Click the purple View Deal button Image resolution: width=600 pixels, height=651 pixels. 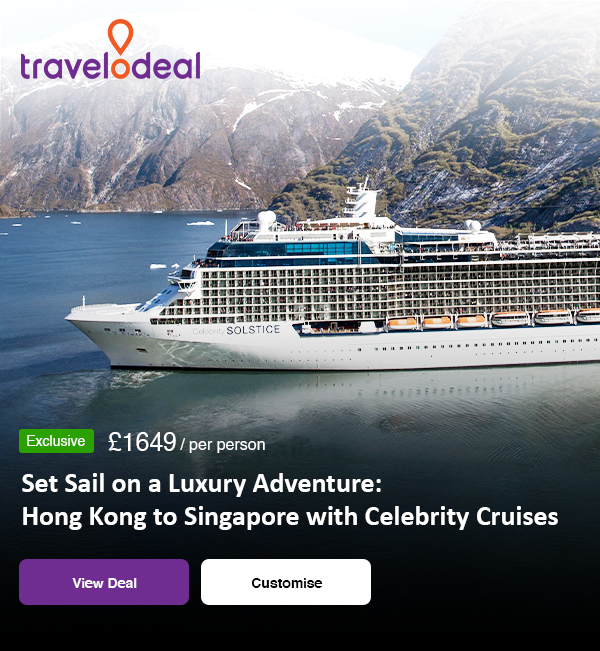[104, 582]
